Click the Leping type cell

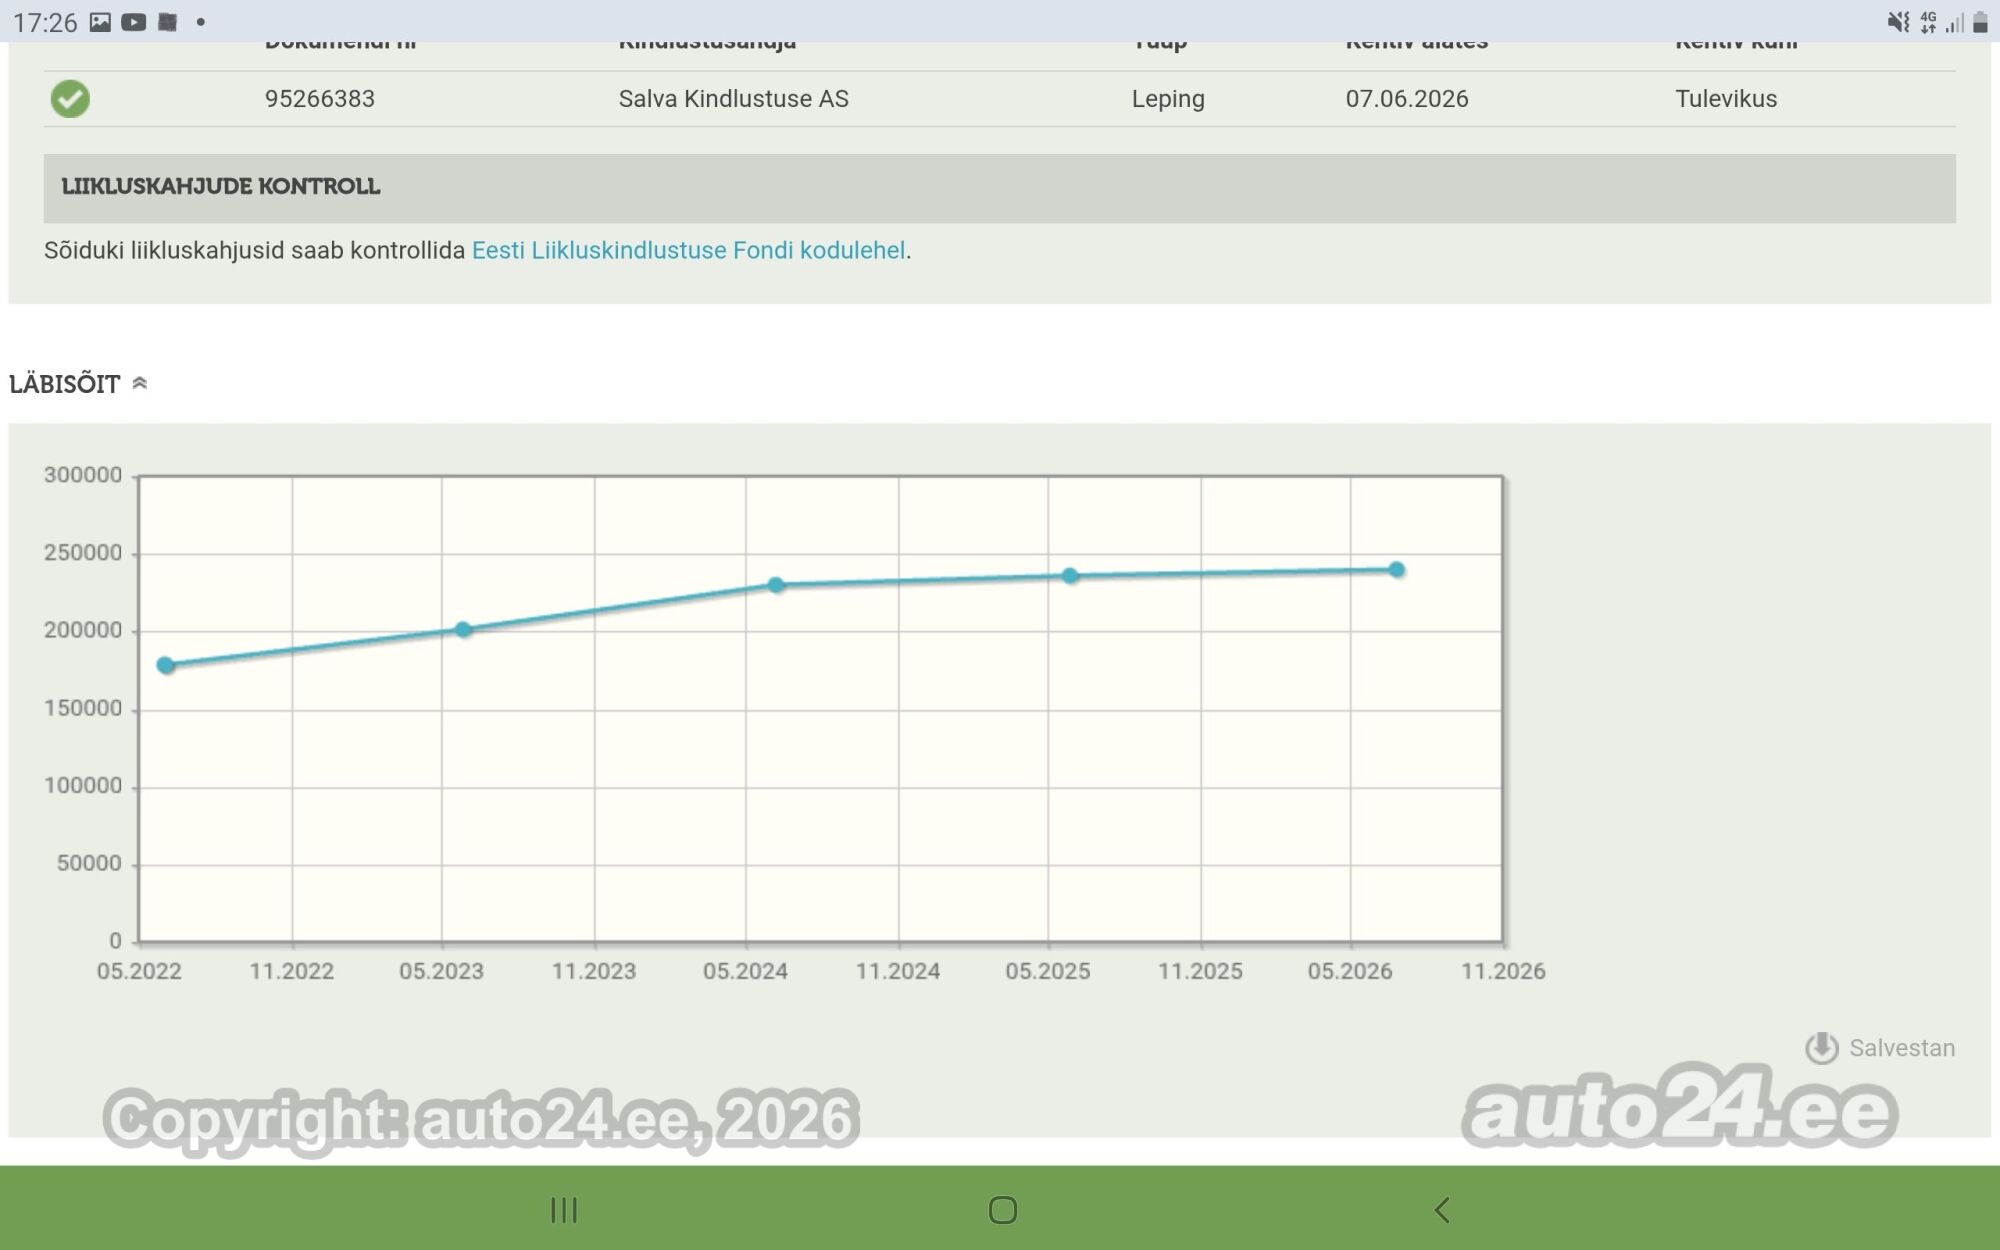[1168, 99]
